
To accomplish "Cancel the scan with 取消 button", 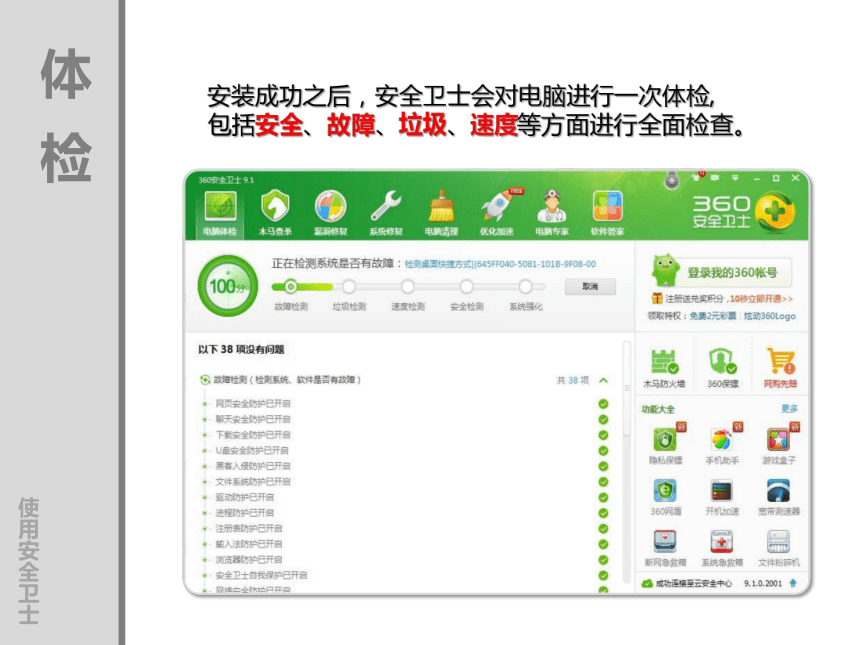I will pos(590,286).
